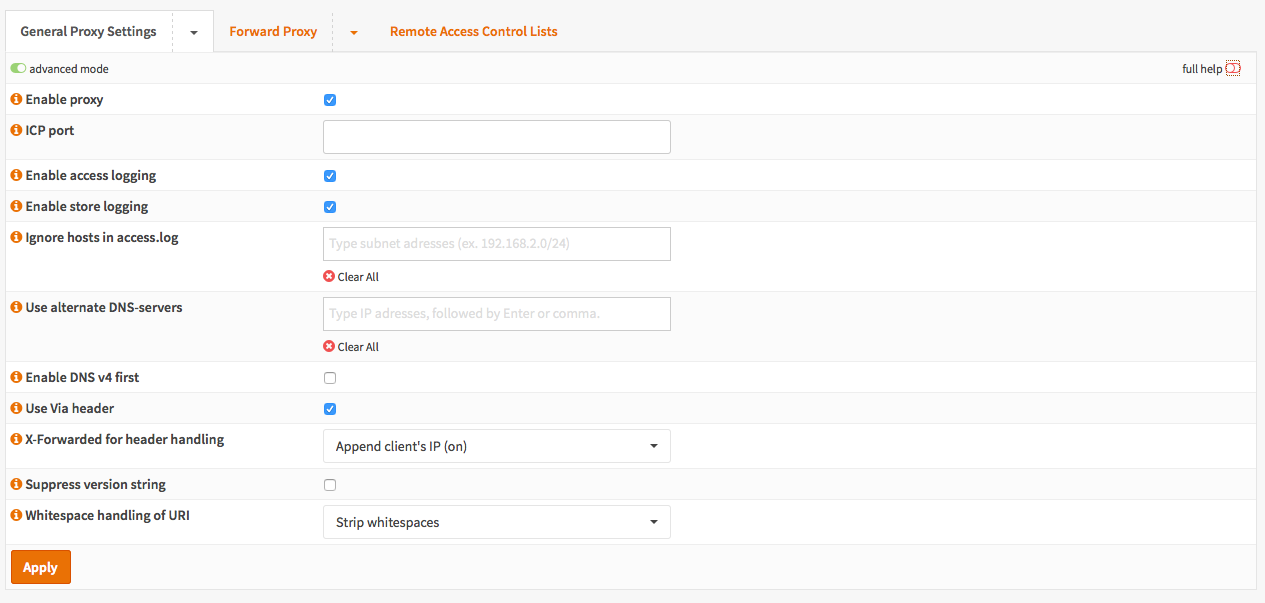Show help for Use alternate DNS-servers
The width and height of the screenshot is (1265, 603).
click(16, 308)
